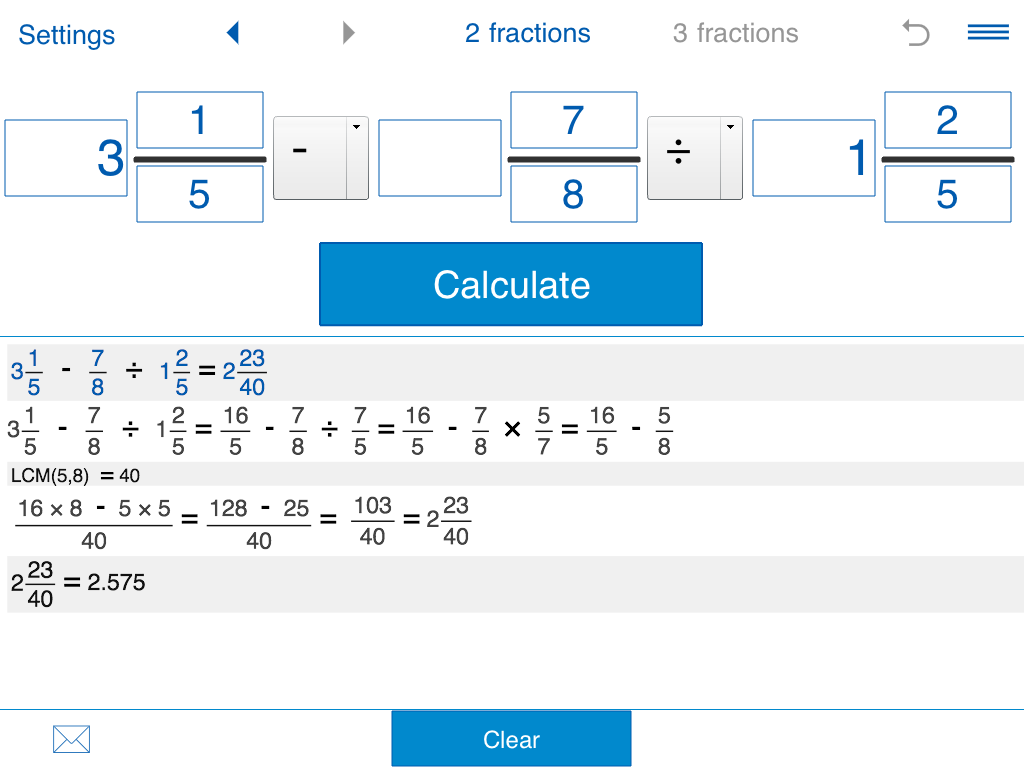
Task: Edit third fraction numerator 2
Action: pos(947,121)
